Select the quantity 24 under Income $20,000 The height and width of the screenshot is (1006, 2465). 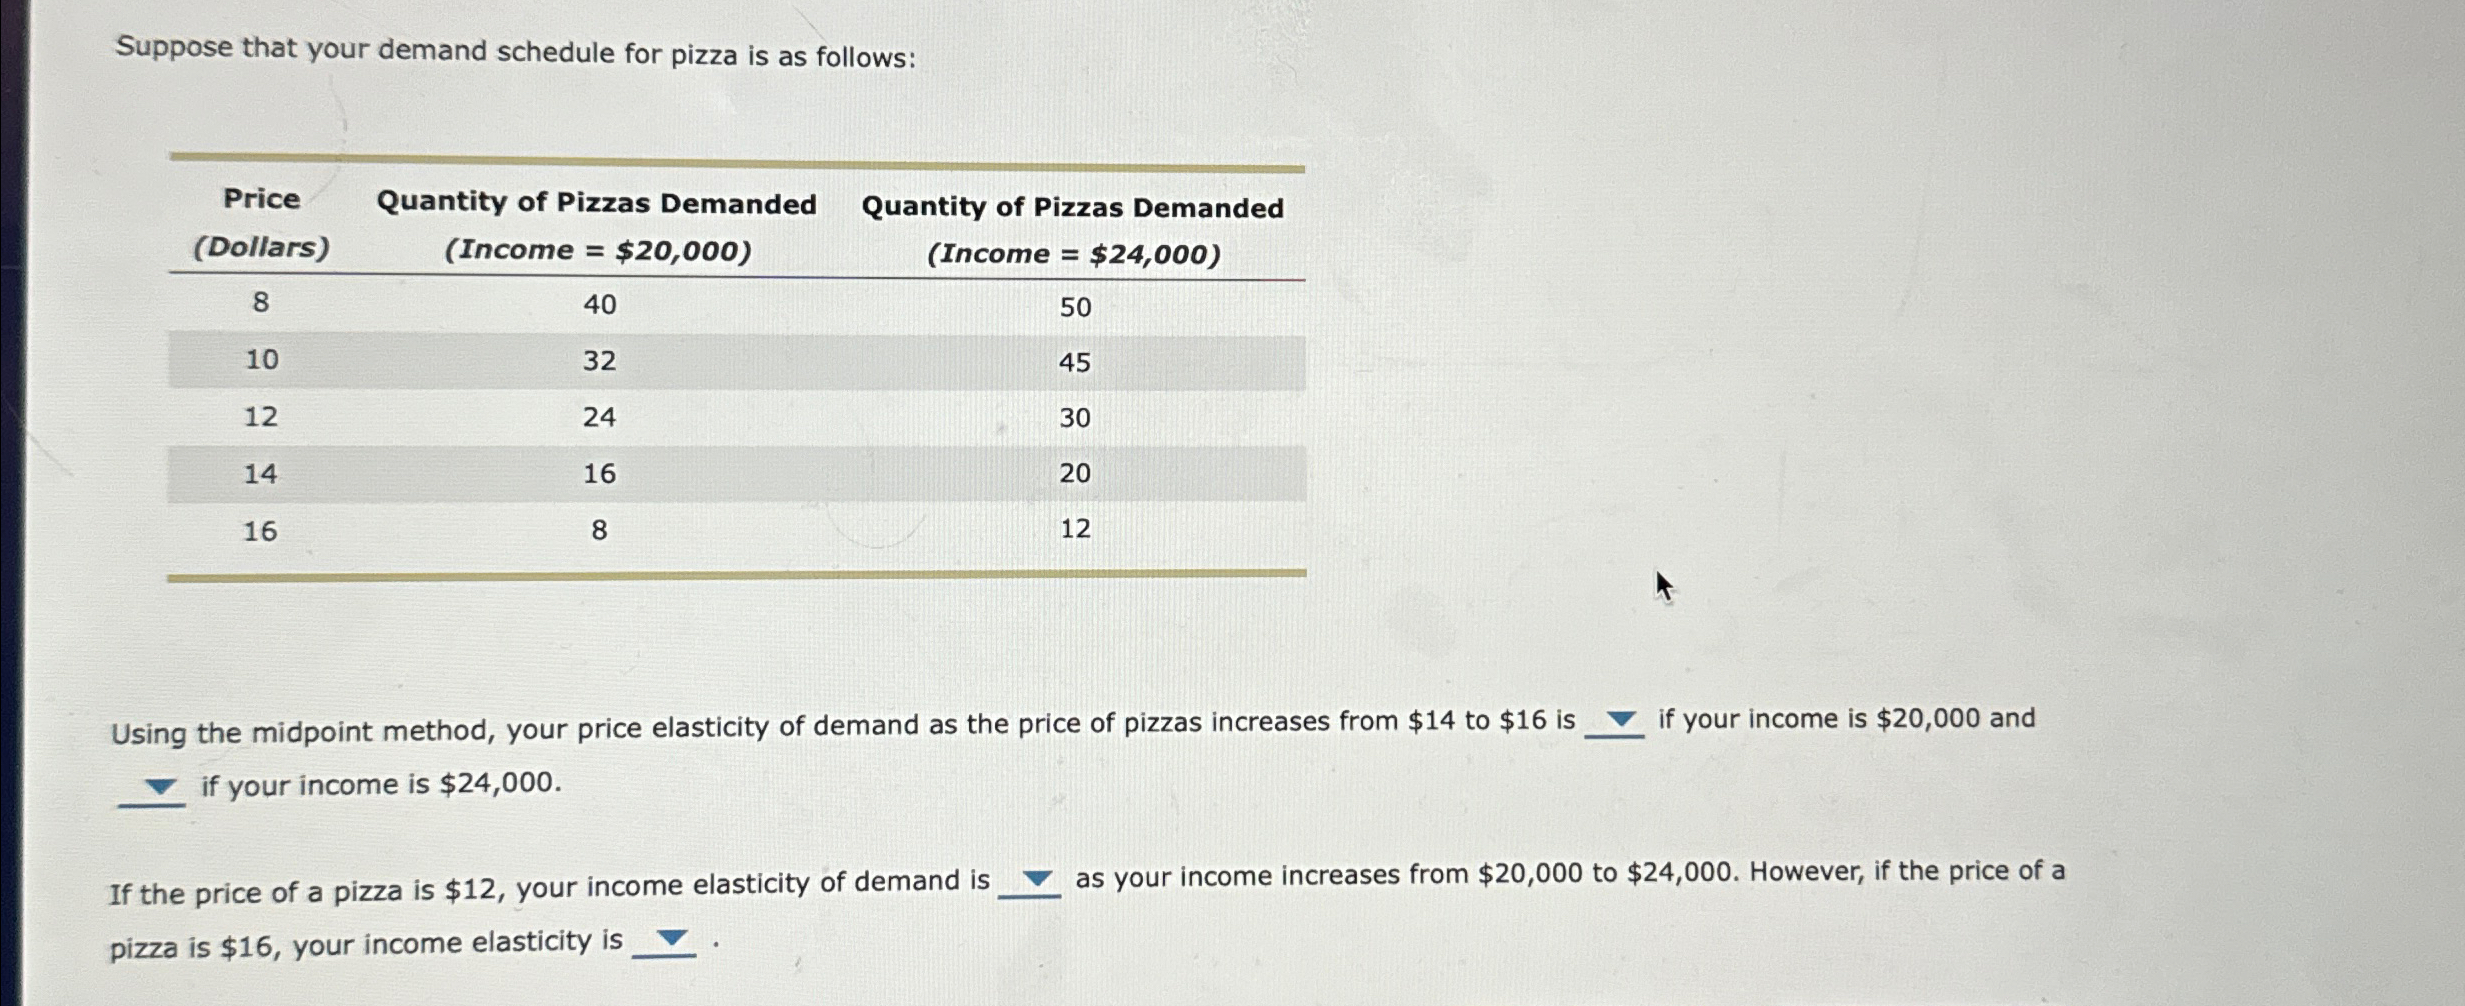point(600,418)
